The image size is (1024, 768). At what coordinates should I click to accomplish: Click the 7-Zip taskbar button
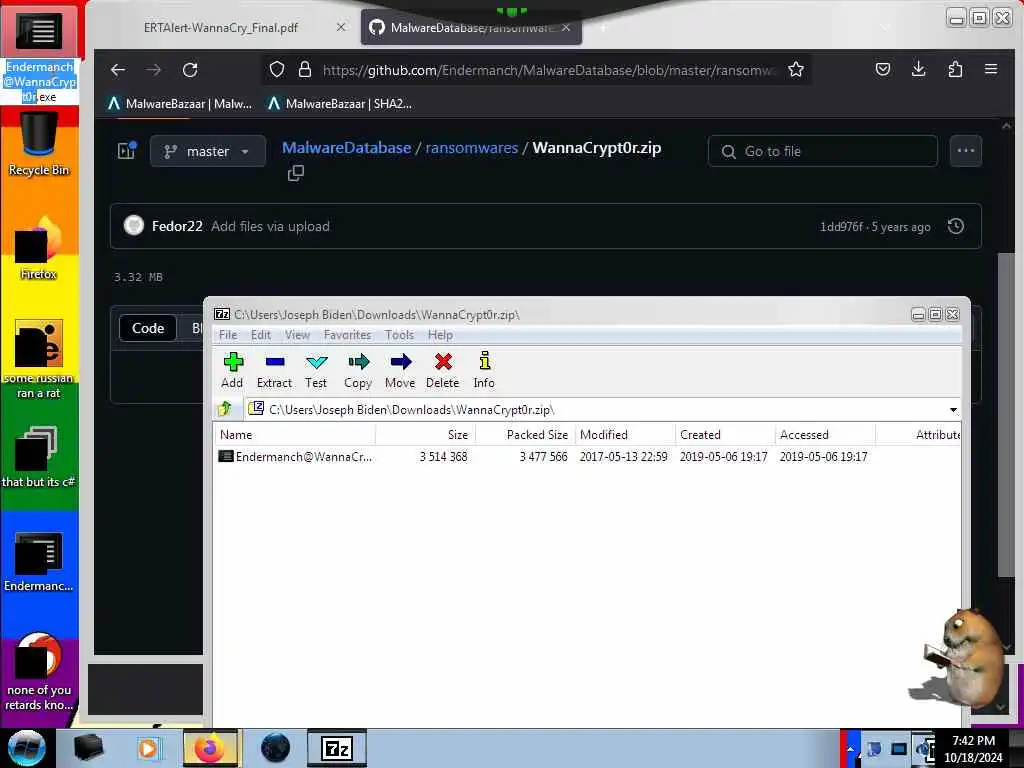(x=337, y=748)
